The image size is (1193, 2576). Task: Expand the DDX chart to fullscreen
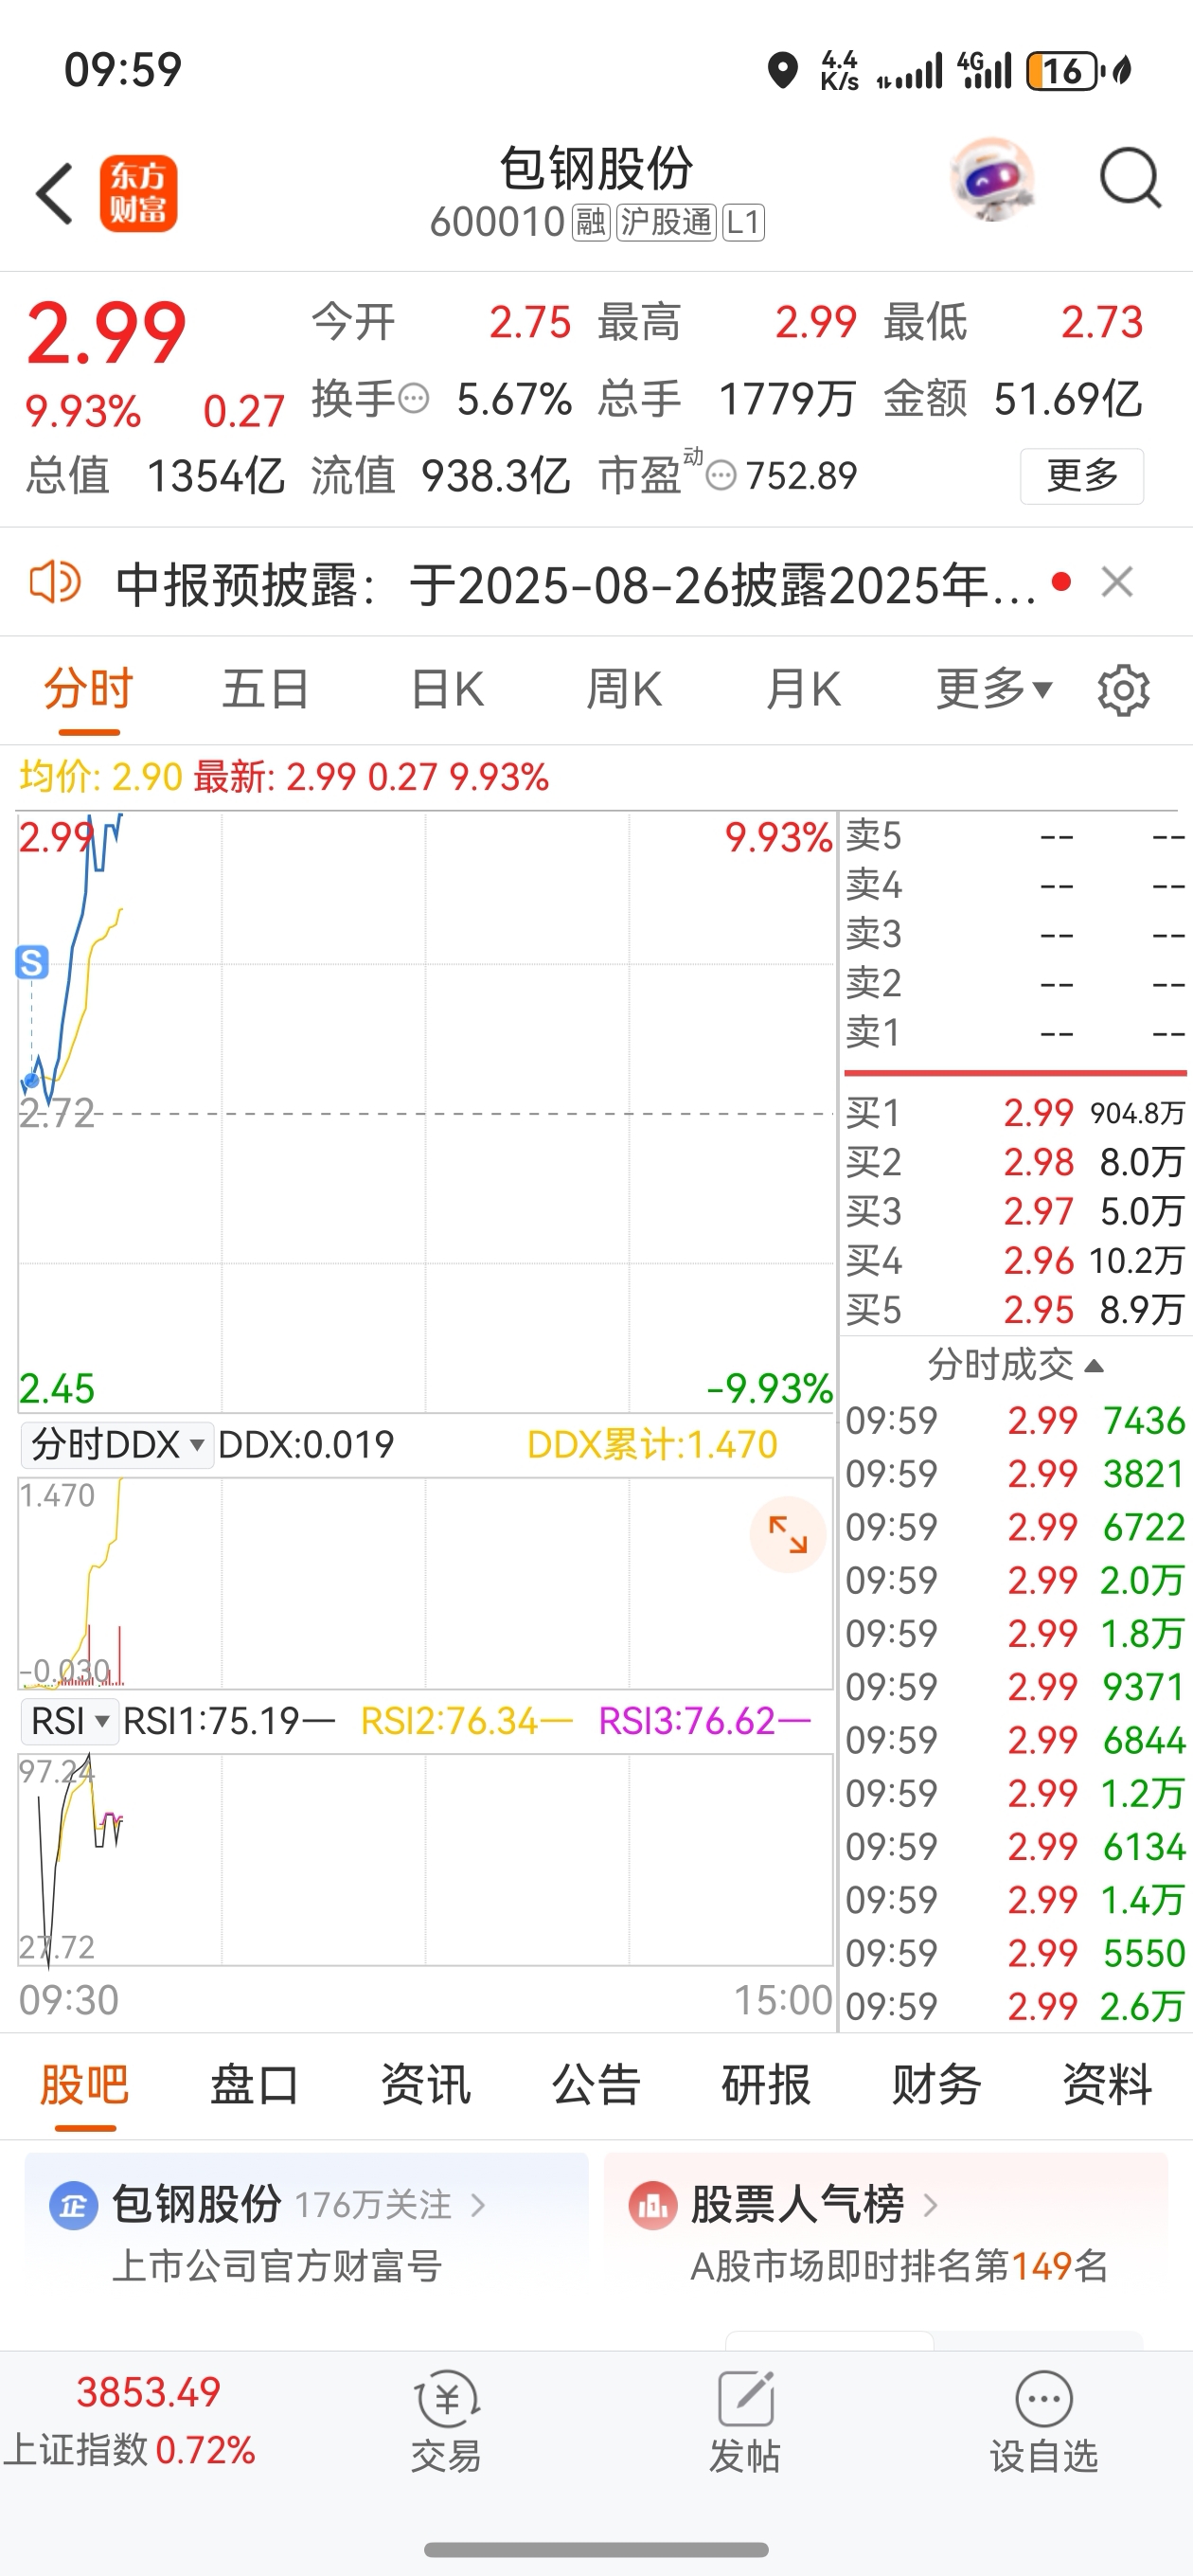[788, 1534]
